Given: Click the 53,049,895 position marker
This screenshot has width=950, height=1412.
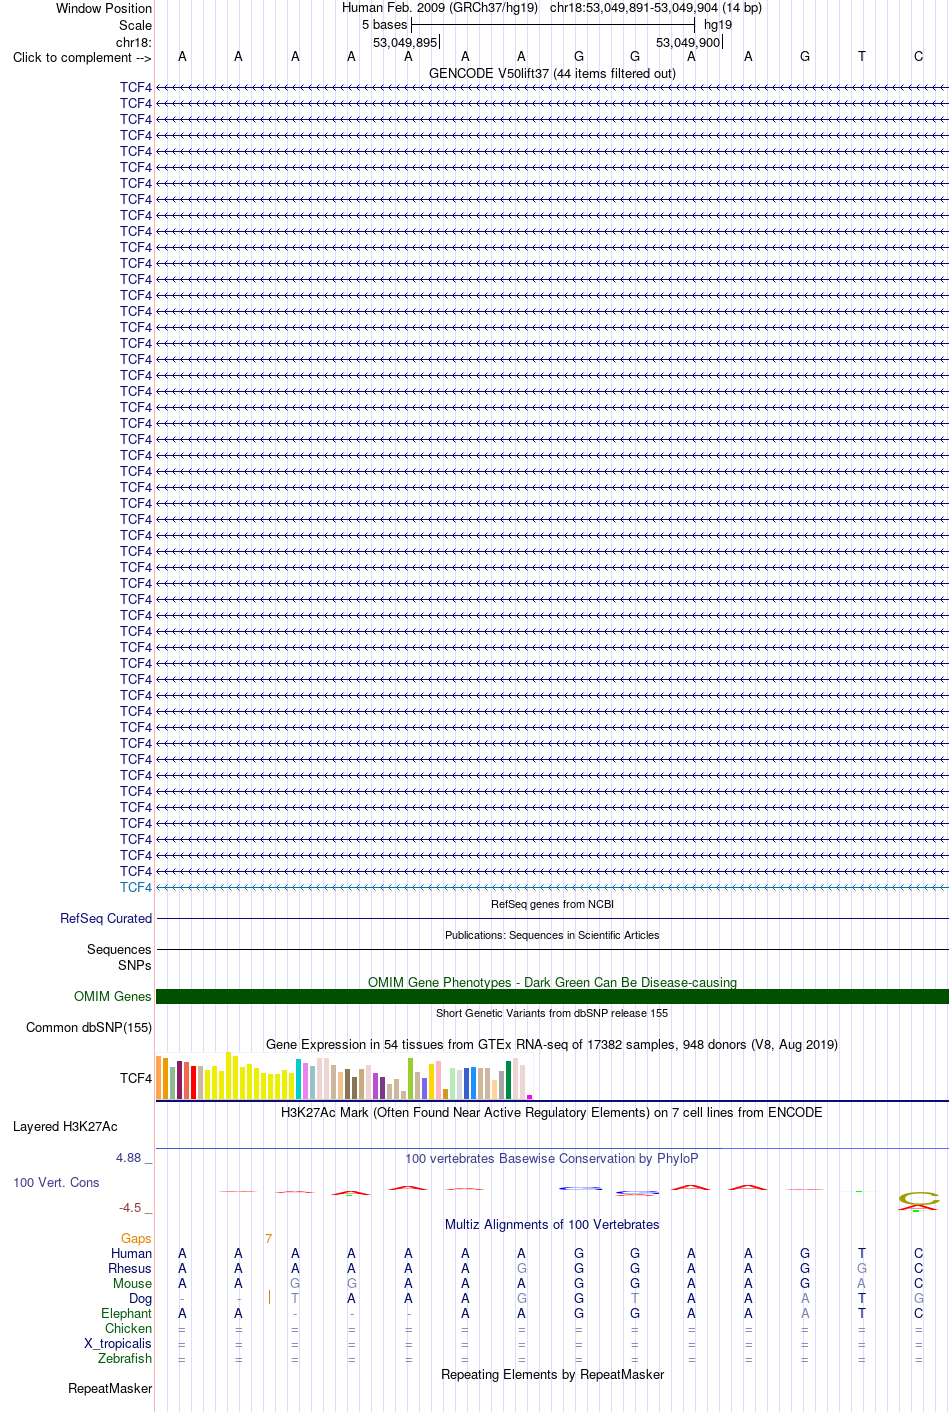Looking at the screenshot, I should point(405,42).
